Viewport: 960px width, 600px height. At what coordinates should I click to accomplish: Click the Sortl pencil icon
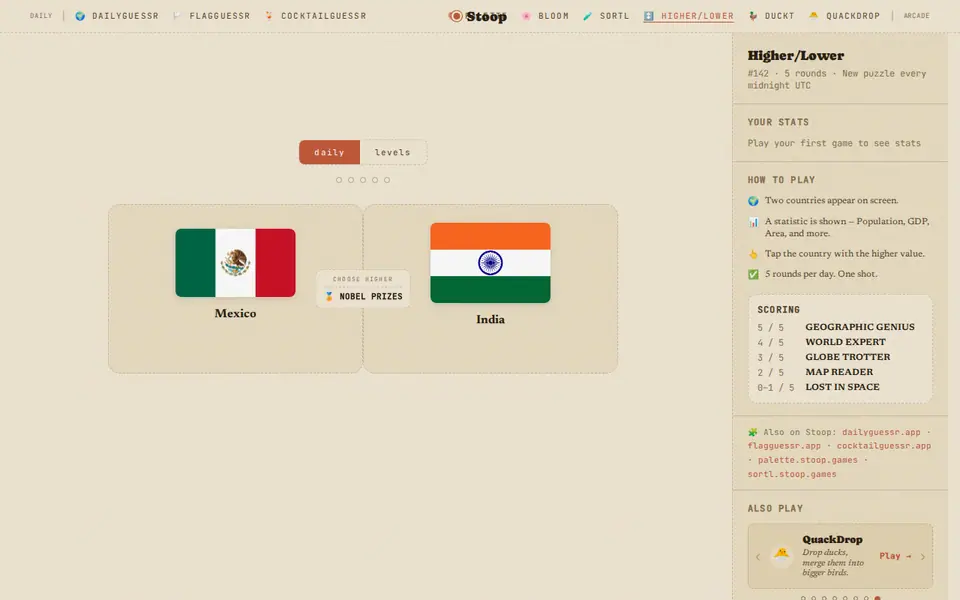pos(588,16)
